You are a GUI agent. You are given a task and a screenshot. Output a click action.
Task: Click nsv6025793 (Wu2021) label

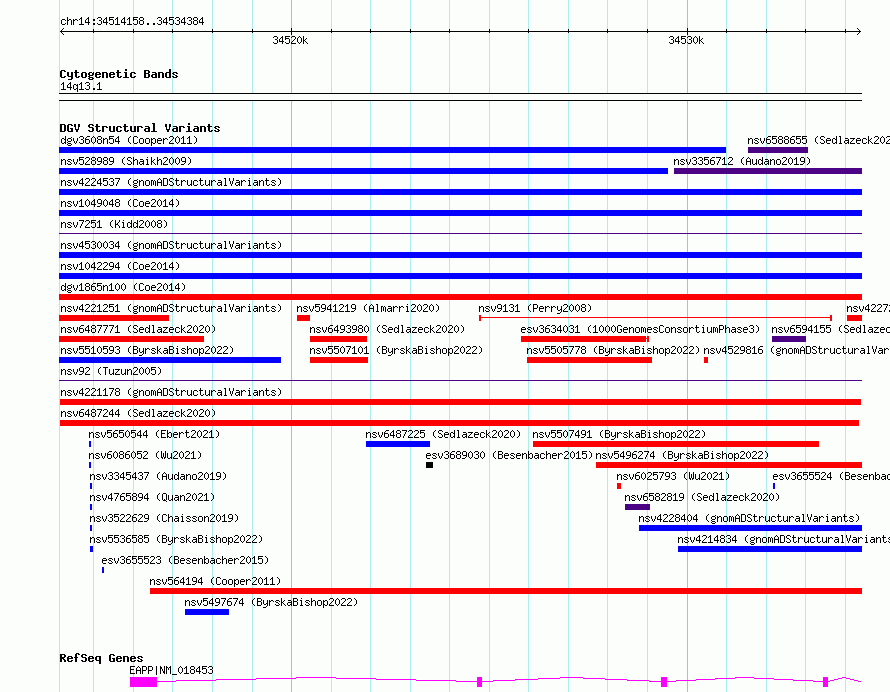[673, 476]
